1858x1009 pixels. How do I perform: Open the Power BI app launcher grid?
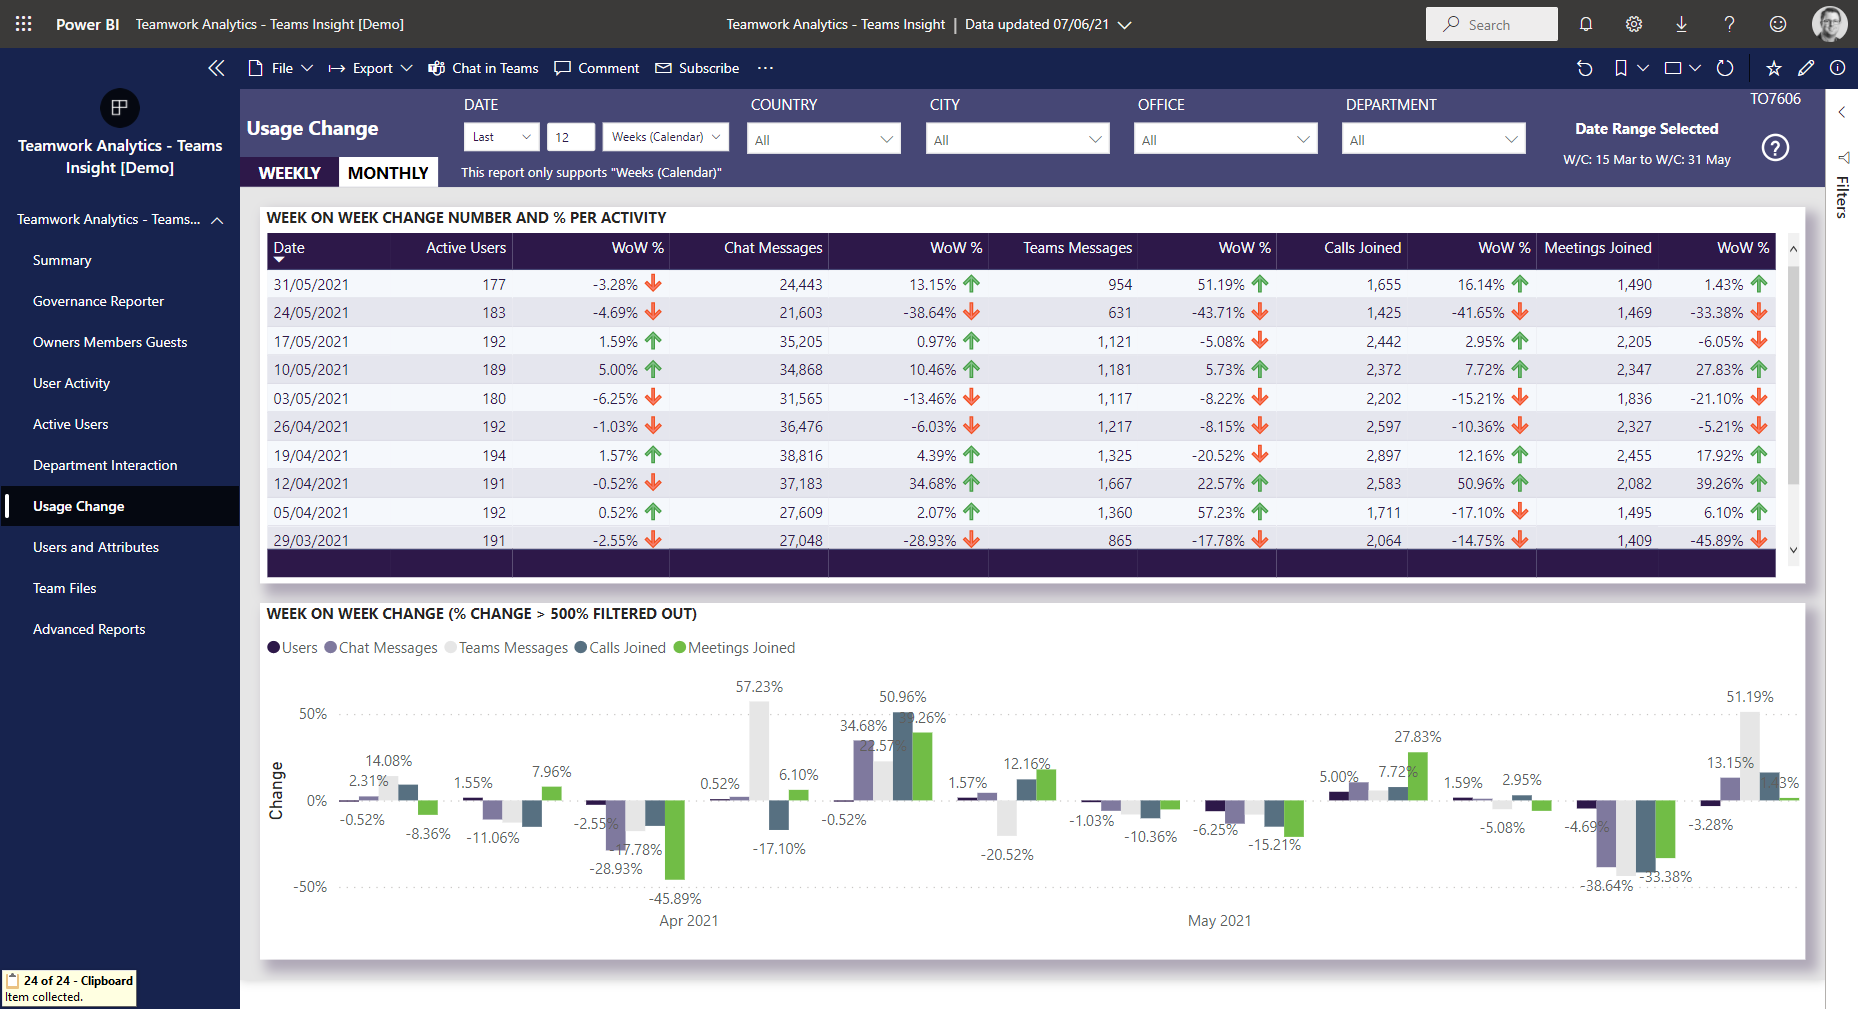[x=23, y=24]
